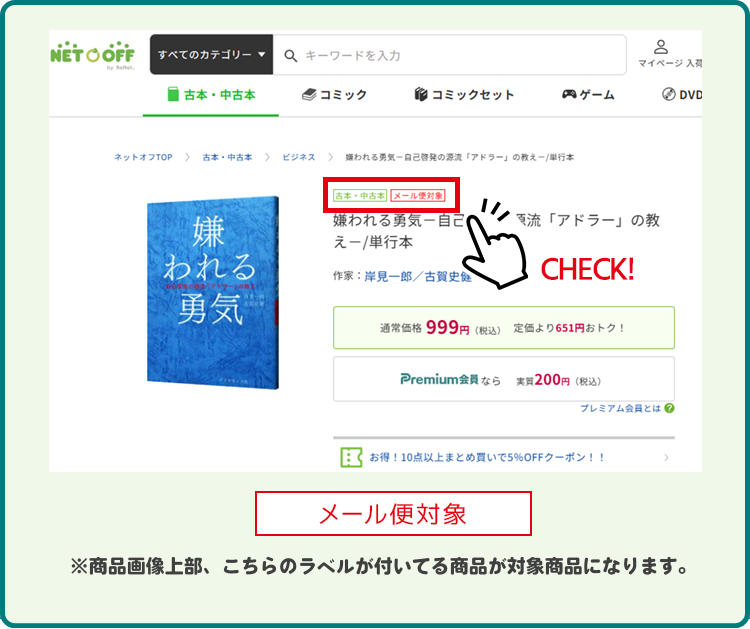Go to the ゲーム tab
This screenshot has height=629, width=750.
coord(588,95)
